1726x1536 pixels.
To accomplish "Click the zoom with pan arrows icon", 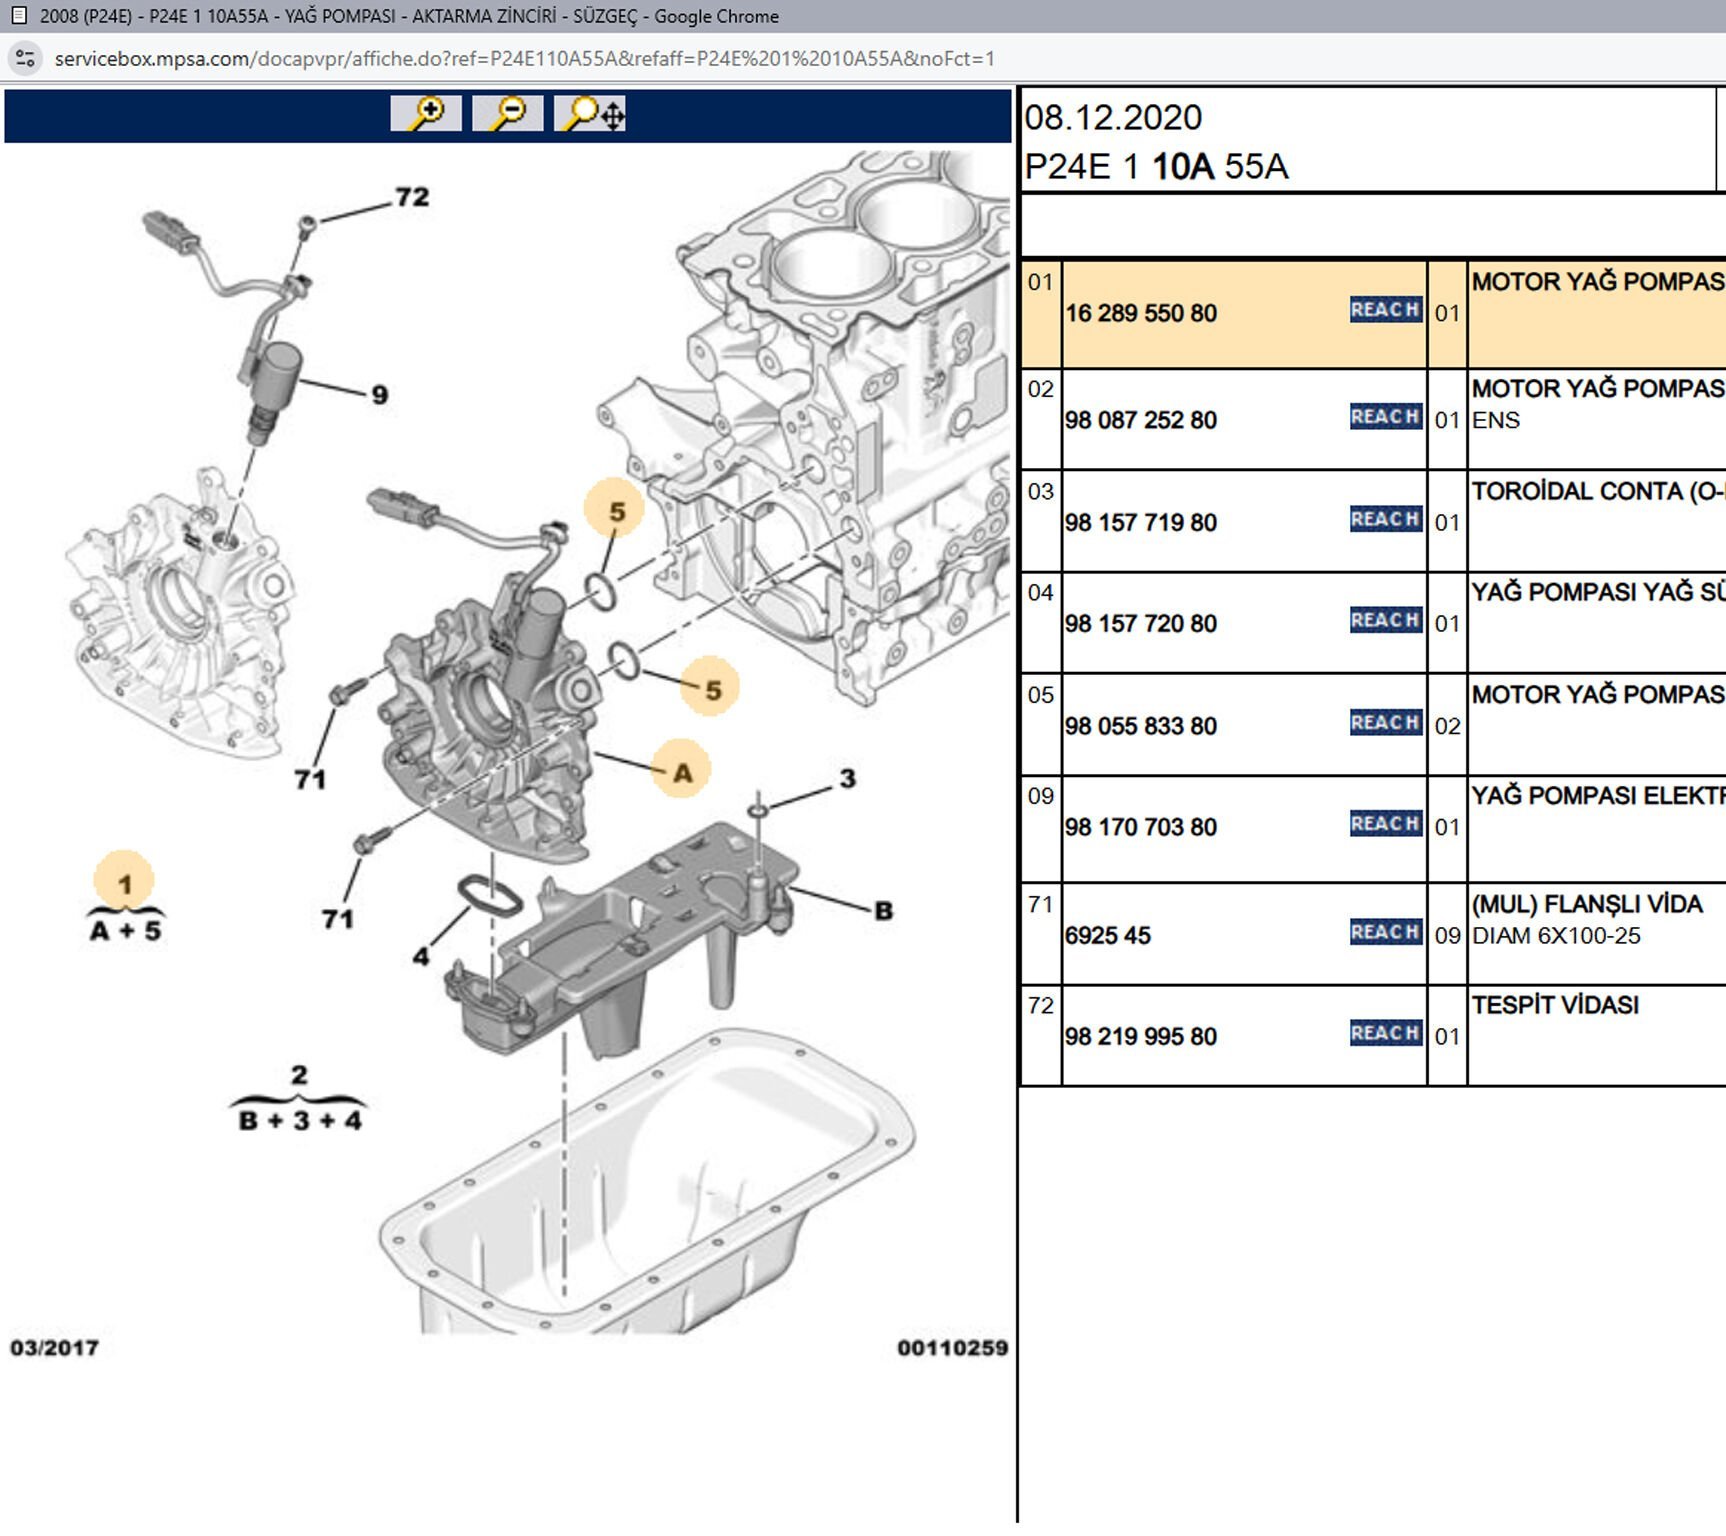I will tap(591, 113).
